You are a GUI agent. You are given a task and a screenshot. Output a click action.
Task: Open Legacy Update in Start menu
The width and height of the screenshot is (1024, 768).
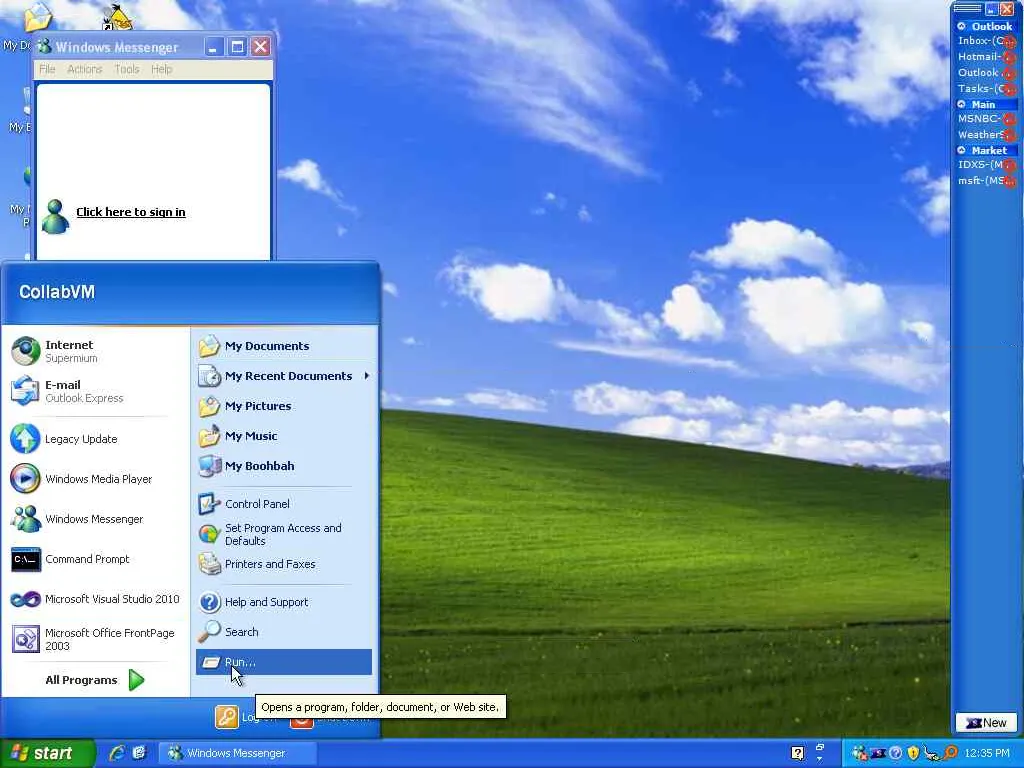(97, 439)
